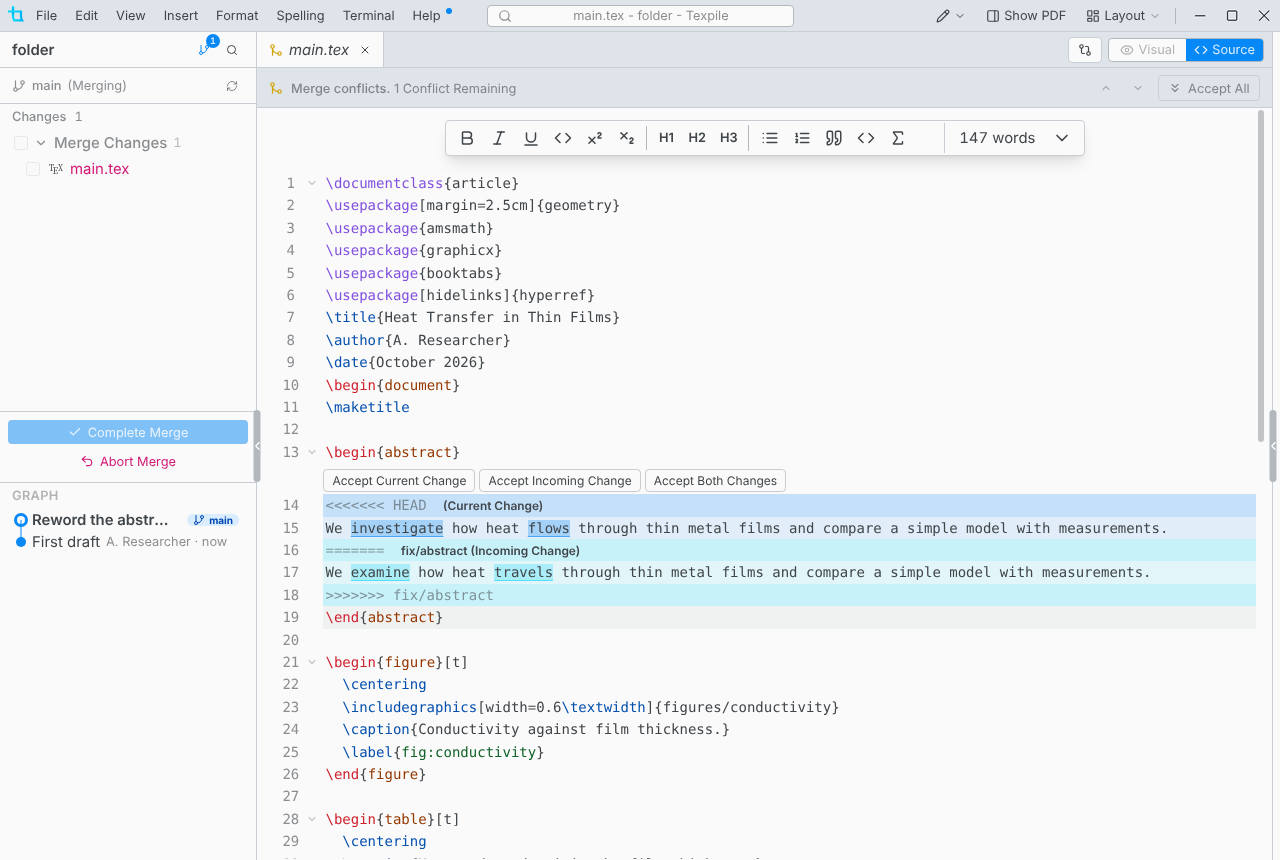Expand the 147 words count dropdown

(x=1014, y=138)
